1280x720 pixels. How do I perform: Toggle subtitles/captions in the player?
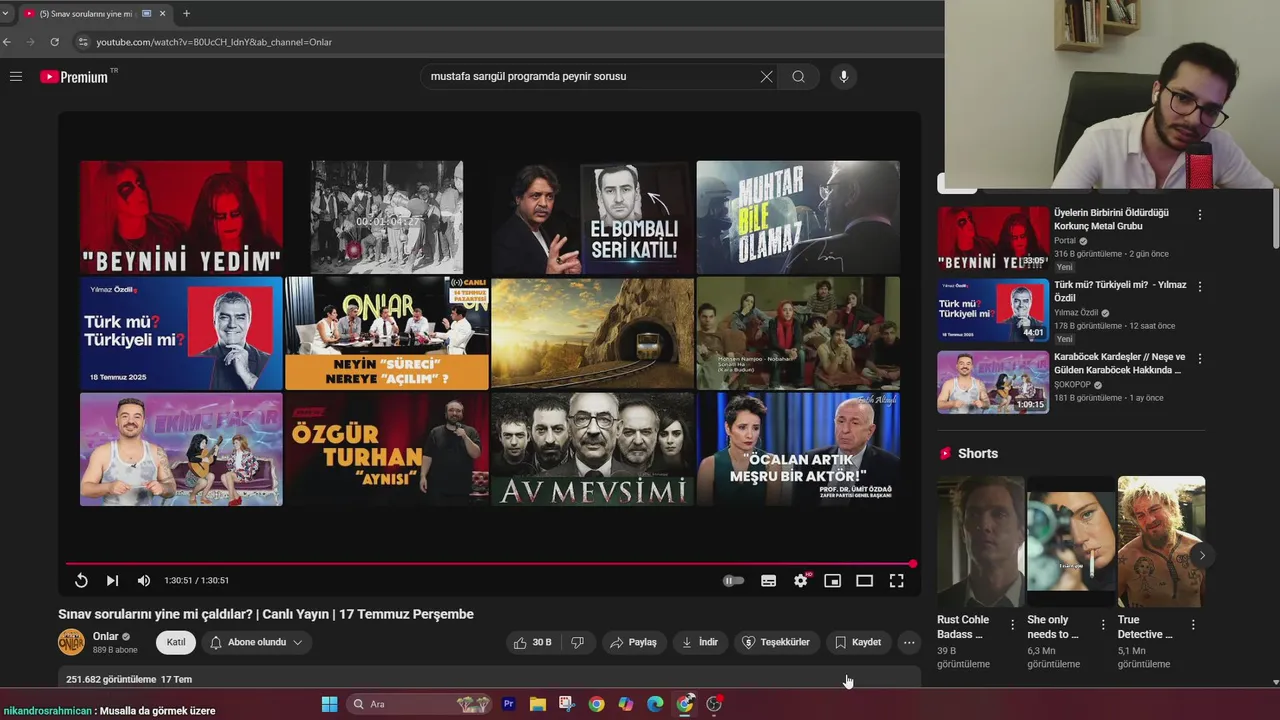pos(768,581)
